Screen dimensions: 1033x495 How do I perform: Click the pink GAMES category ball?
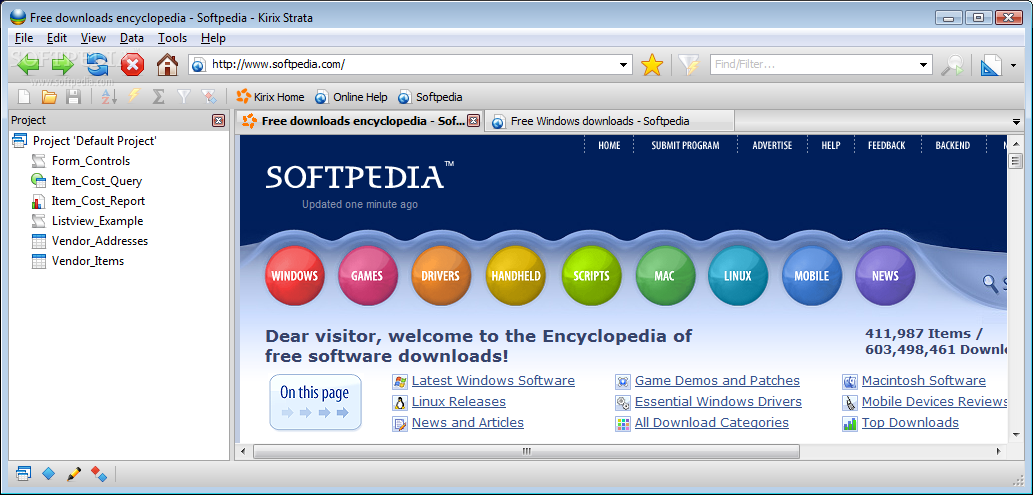[x=368, y=276]
